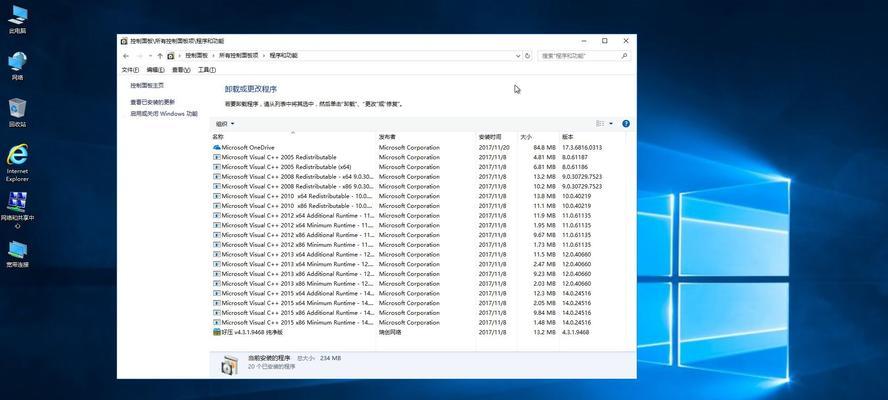This screenshot has width=888, height=400.
Task: Select Visual C++ 2005 Redistributable (x64) row
Action: (419, 167)
